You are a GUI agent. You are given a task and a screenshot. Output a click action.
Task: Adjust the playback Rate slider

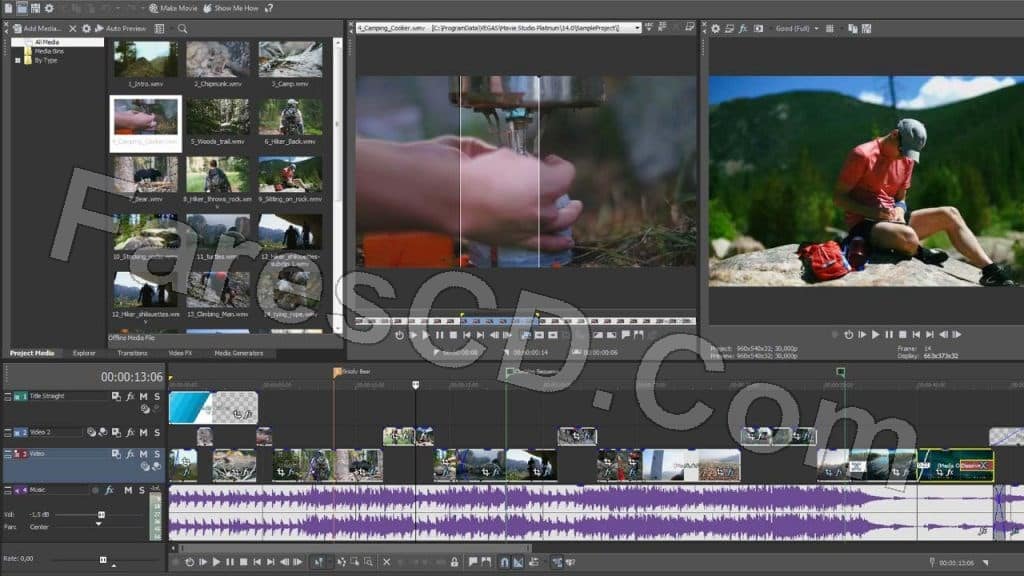pyautogui.click(x=103, y=560)
